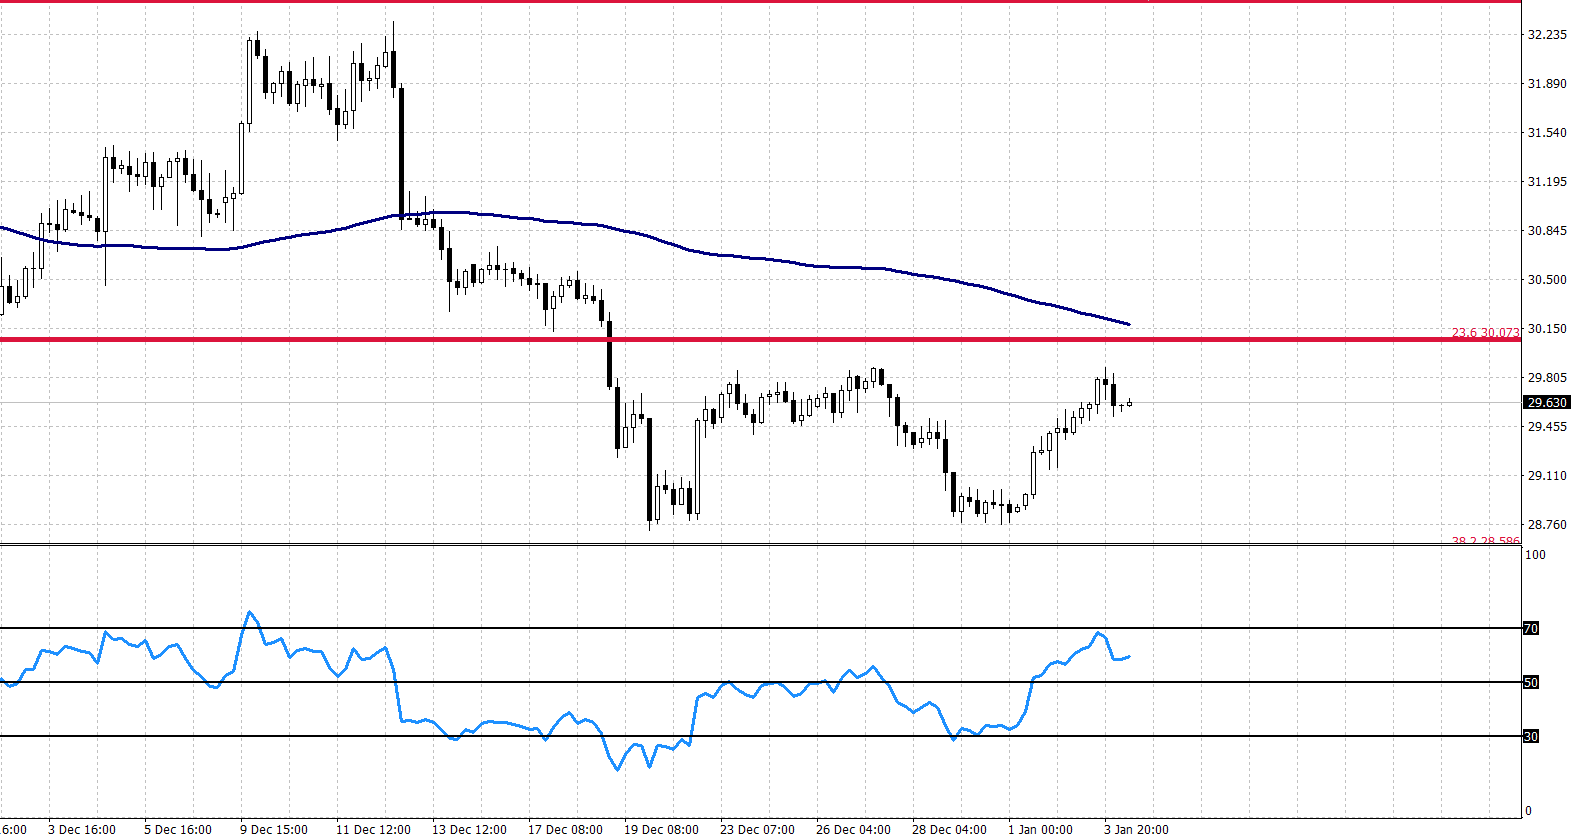
Task: Click the 9 Dec 15:00 time label
Action: (x=274, y=829)
